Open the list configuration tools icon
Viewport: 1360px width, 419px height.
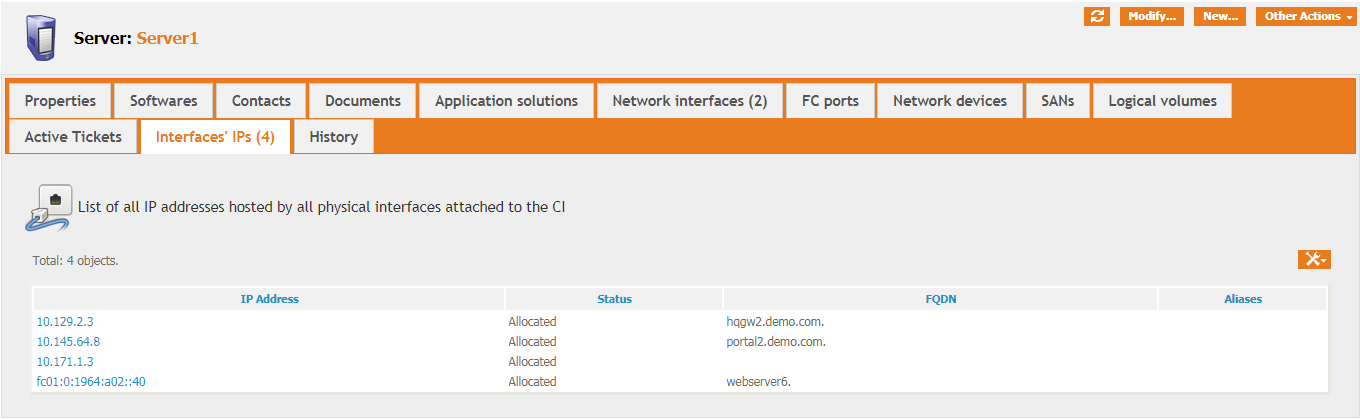coord(1314,260)
